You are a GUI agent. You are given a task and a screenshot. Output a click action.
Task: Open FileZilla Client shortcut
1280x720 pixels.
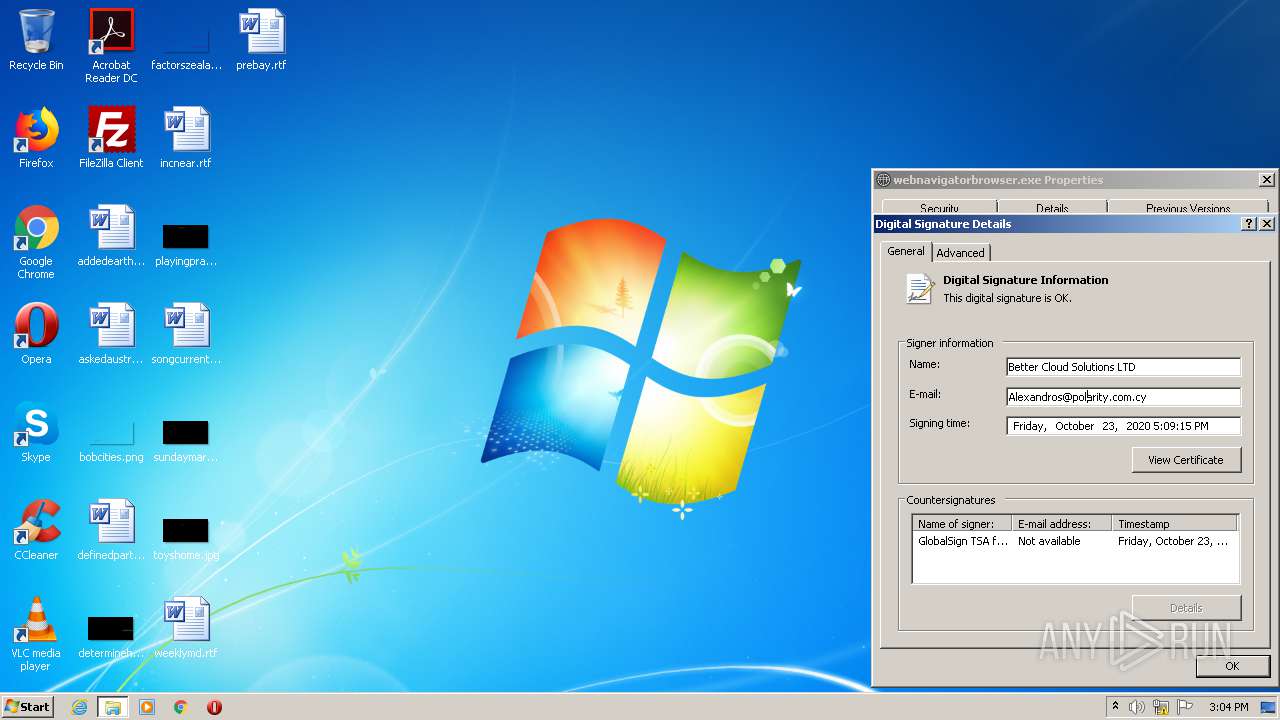pyautogui.click(x=111, y=138)
